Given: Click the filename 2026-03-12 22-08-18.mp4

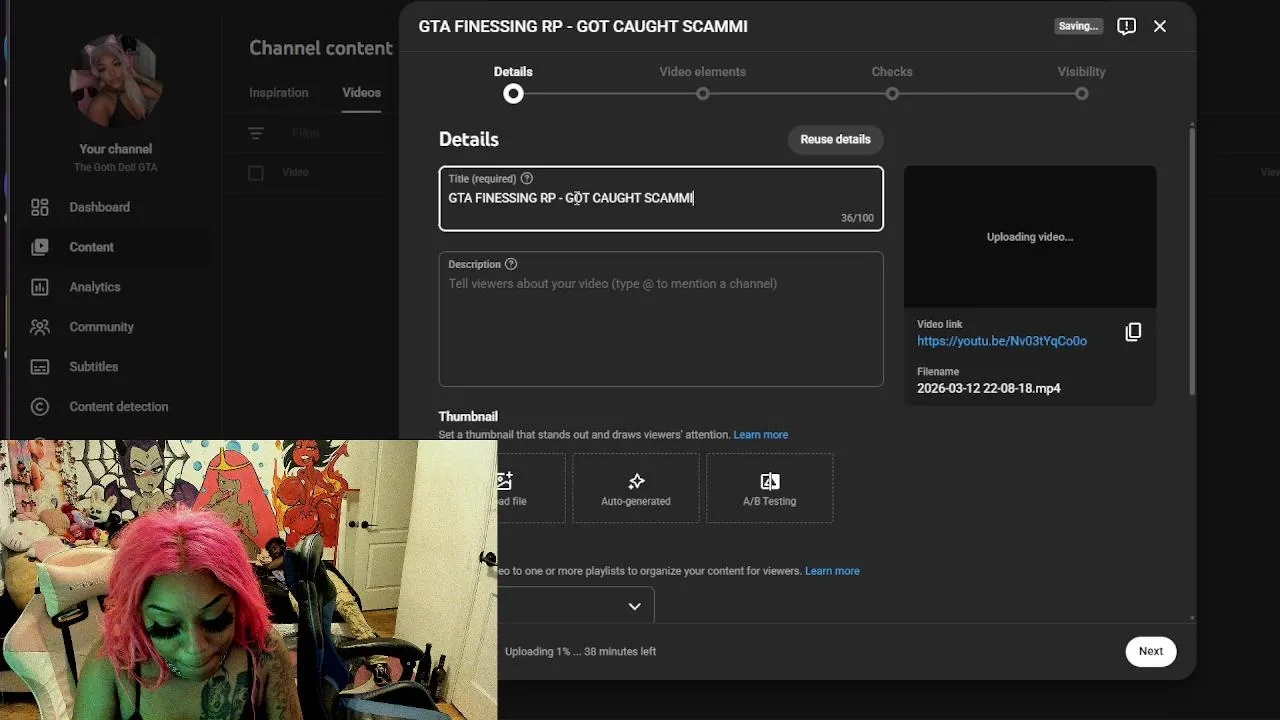Looking at the screenshot, I should pos(989,388).
